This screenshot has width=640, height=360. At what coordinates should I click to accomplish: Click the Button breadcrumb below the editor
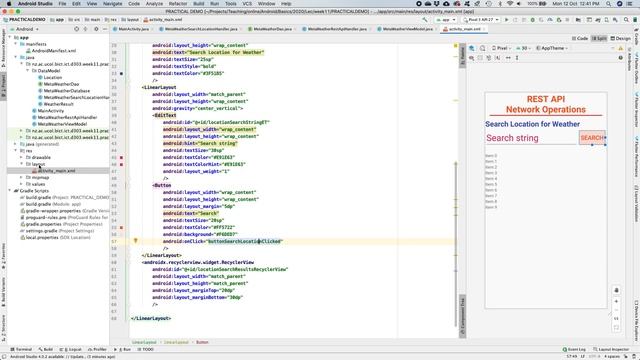202,342
